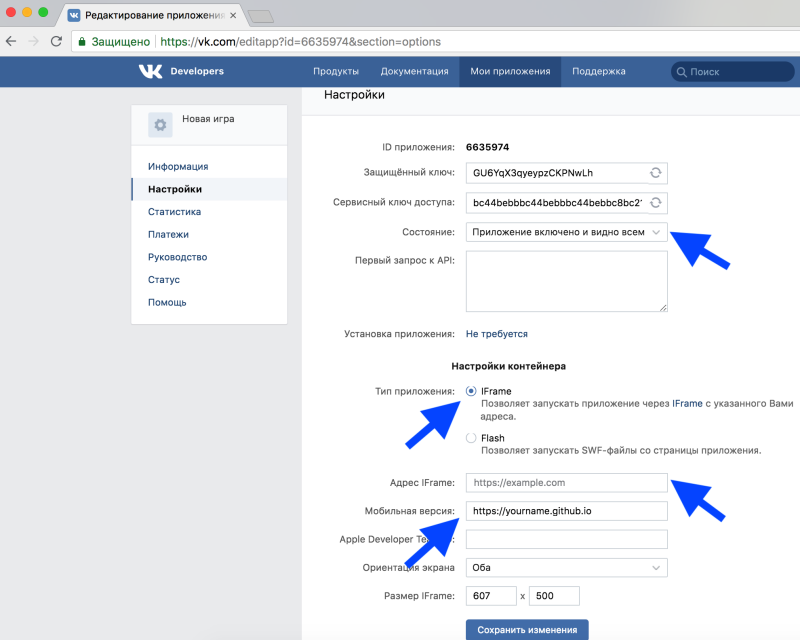Reload the page with the refresh button
800x640 pixels.
click(x=56, y=41)
